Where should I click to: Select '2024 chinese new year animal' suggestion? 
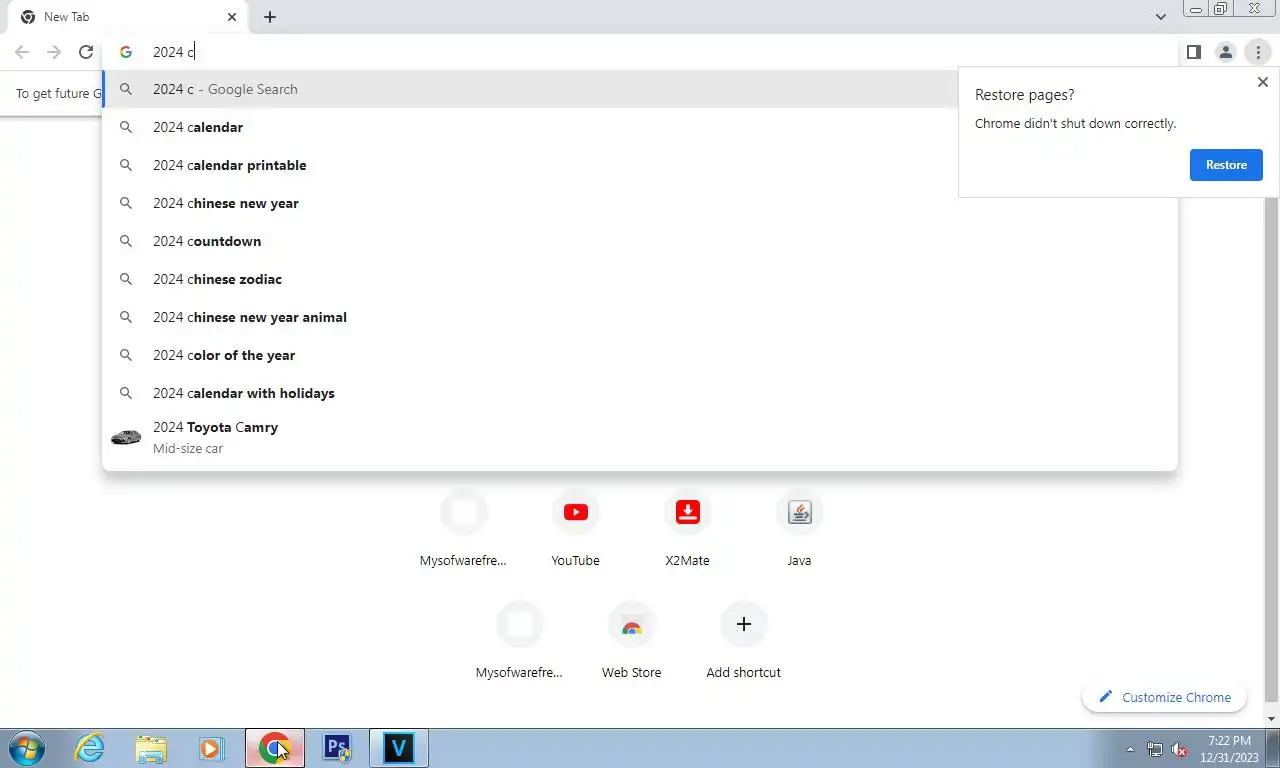pos(640,317)
